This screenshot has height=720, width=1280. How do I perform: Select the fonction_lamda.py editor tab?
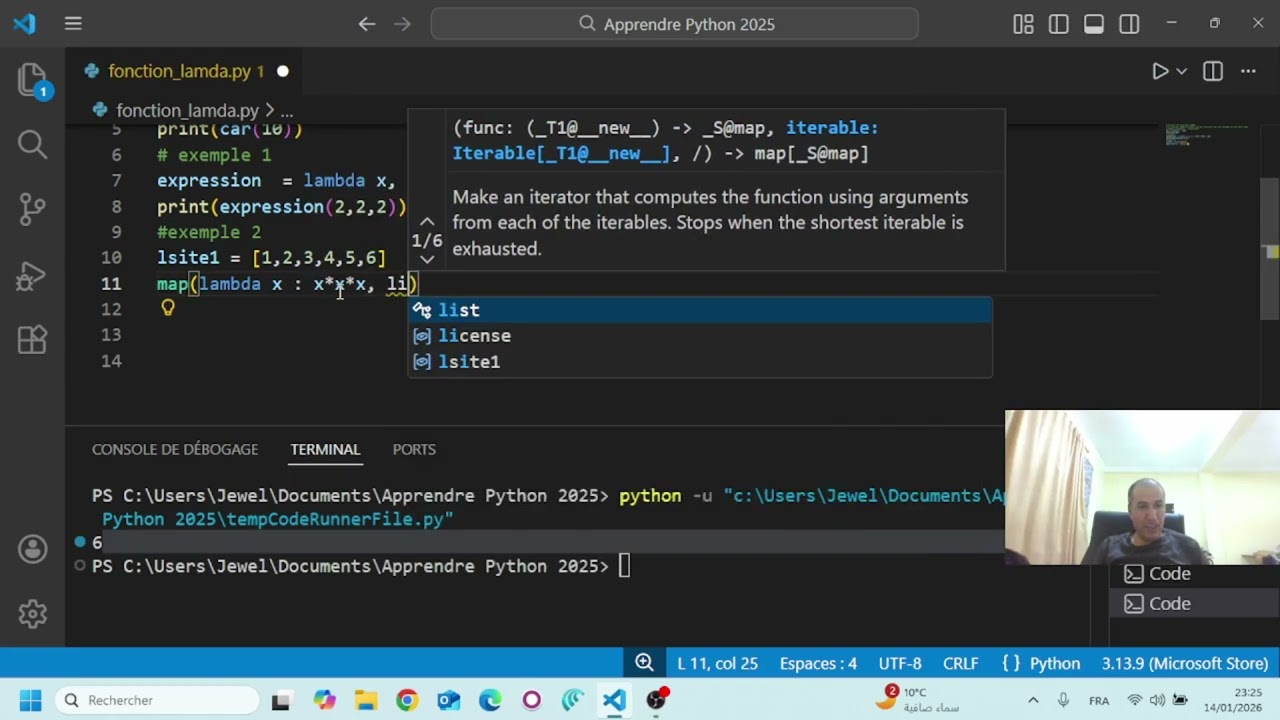(x=184, y=71)
